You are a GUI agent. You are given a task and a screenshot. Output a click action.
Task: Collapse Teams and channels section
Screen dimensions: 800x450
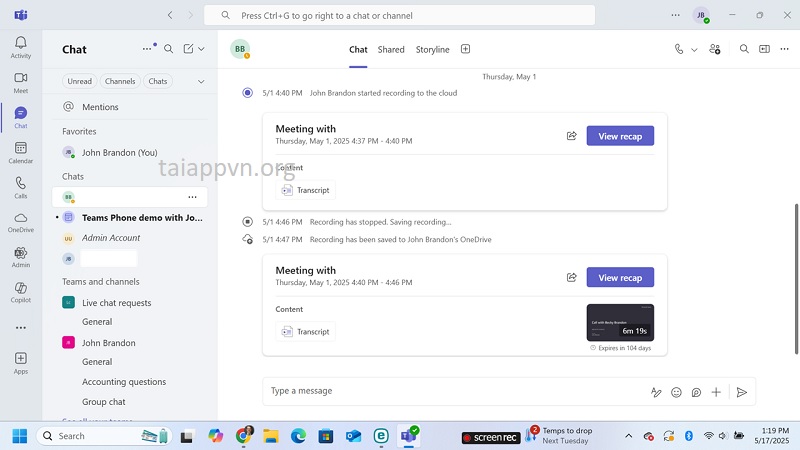point(101,282)
